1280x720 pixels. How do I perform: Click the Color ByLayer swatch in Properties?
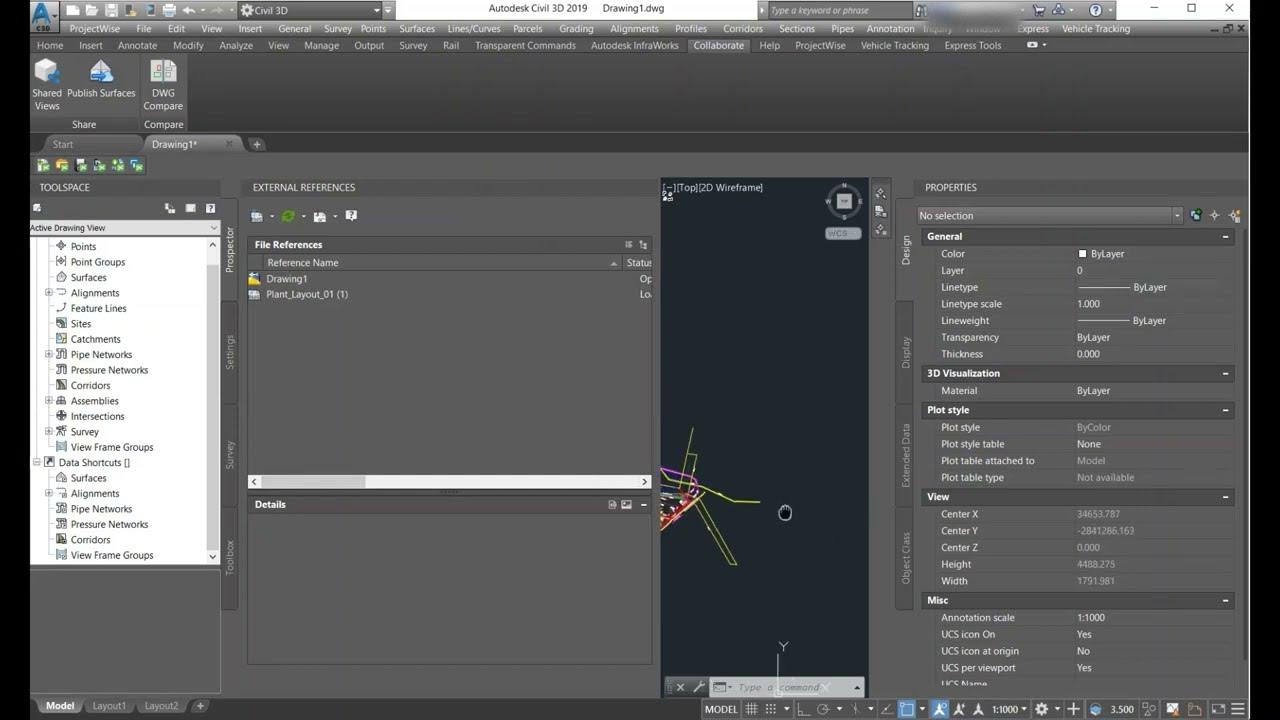1082,254
